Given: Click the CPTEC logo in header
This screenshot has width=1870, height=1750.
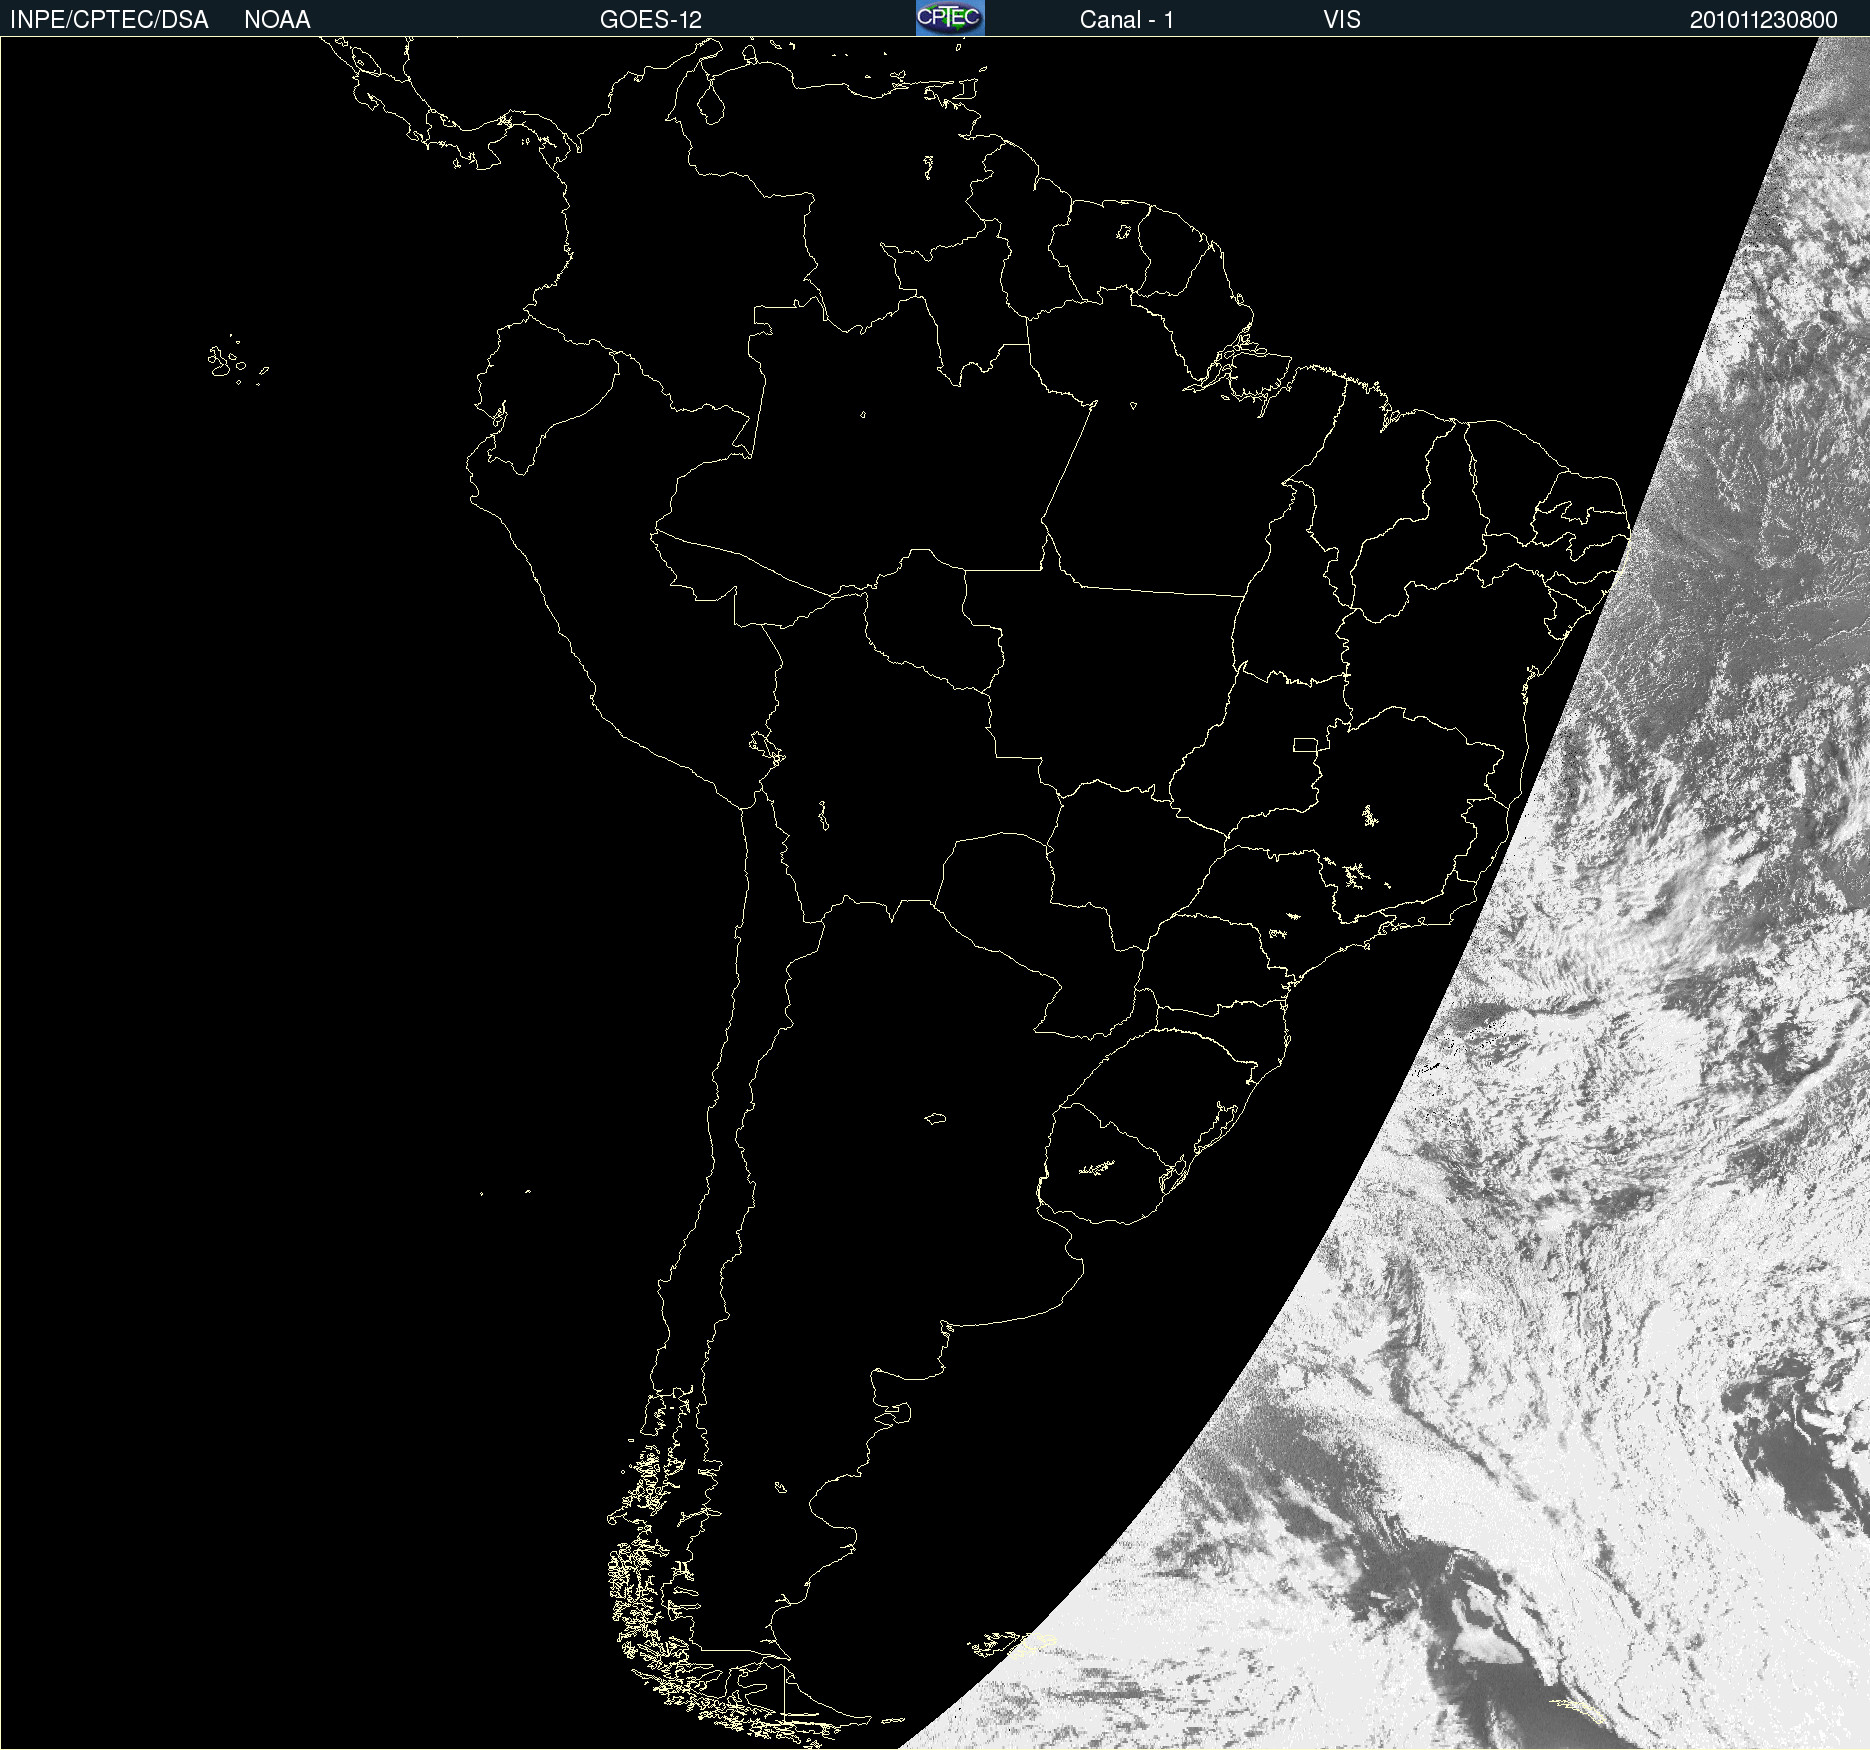Looking at the screenshot, I should [x=950, y=18].
